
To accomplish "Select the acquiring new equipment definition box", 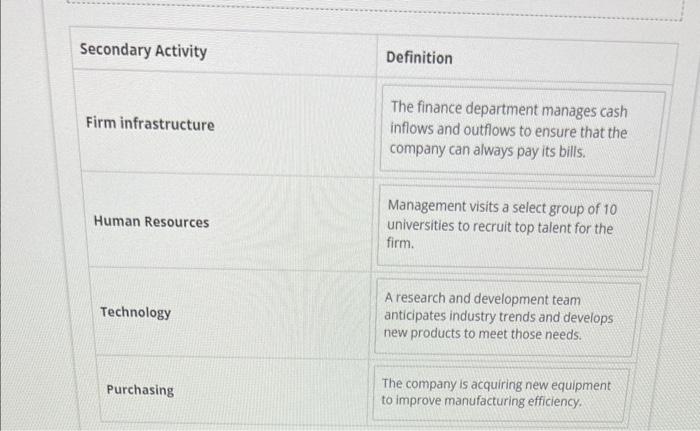I will click(x=501, y=393).
